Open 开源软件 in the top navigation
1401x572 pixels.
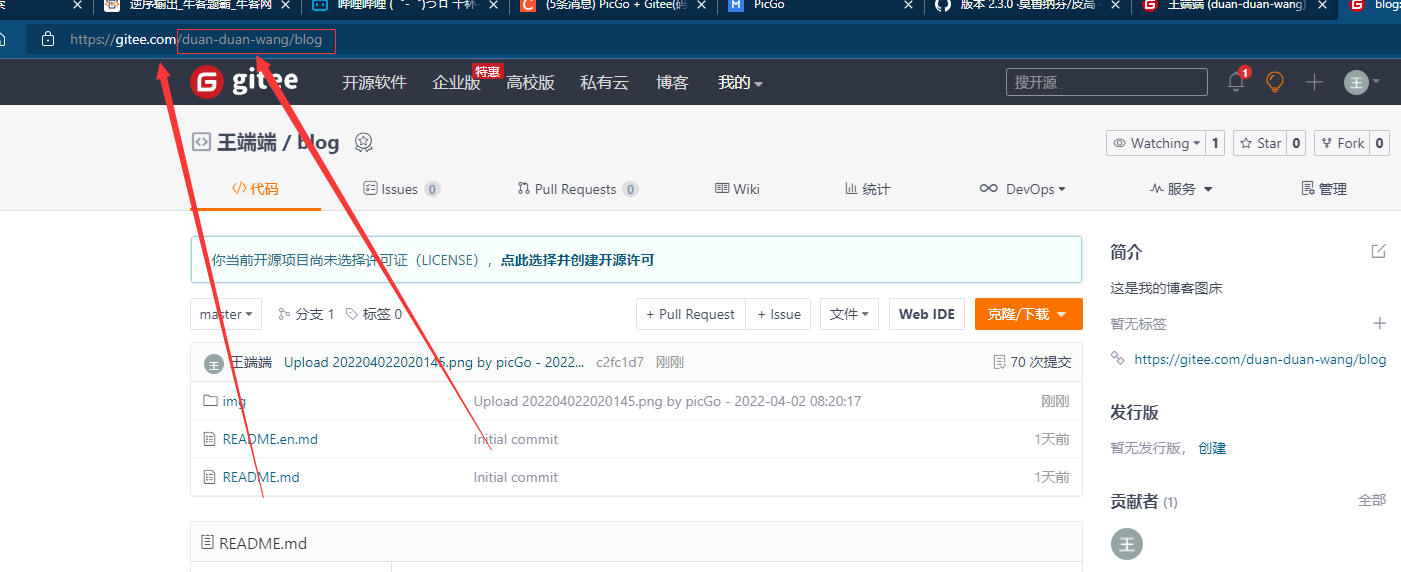pos(374,82)
